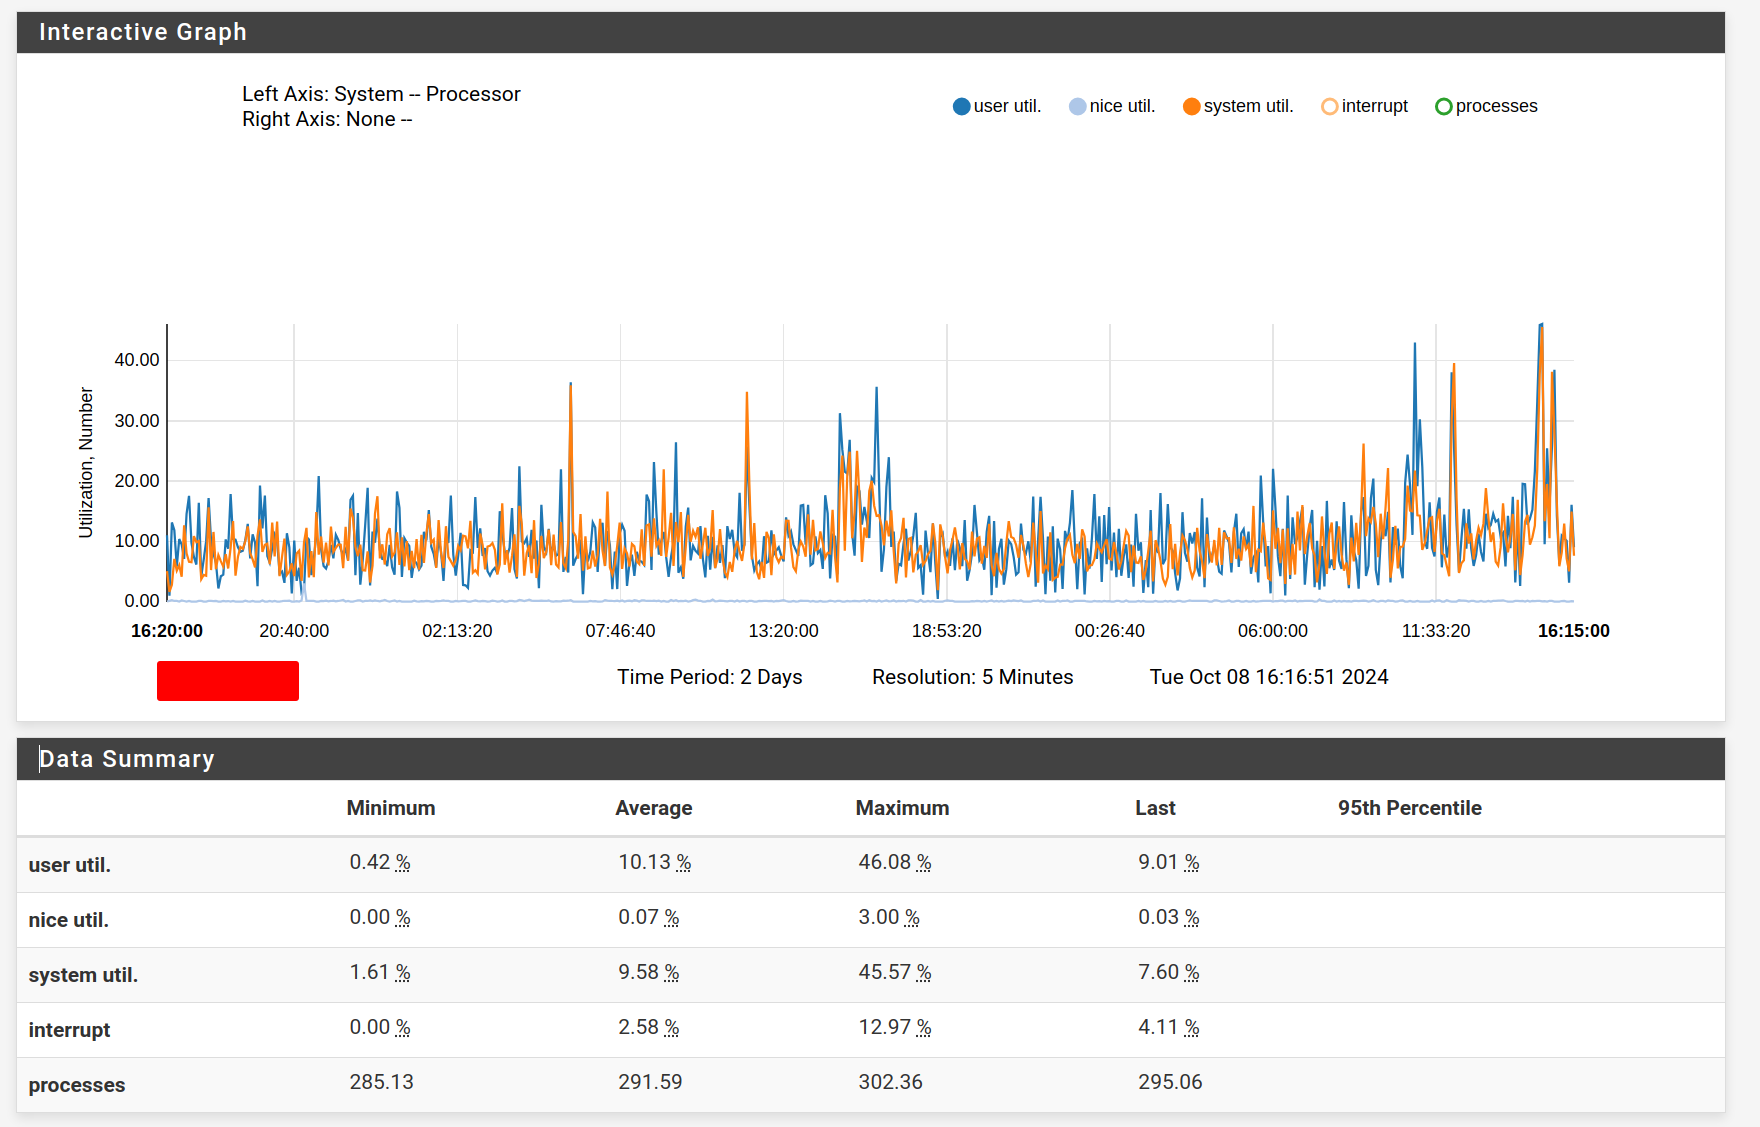Select the nice util. row label
The height and width of the screenshot is (1127, 1760).
69,920
